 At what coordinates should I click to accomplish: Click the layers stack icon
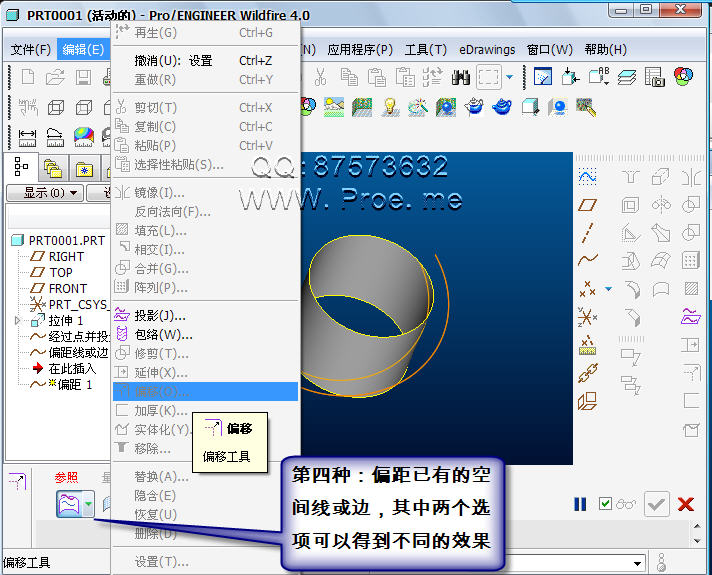coord(627,77)
